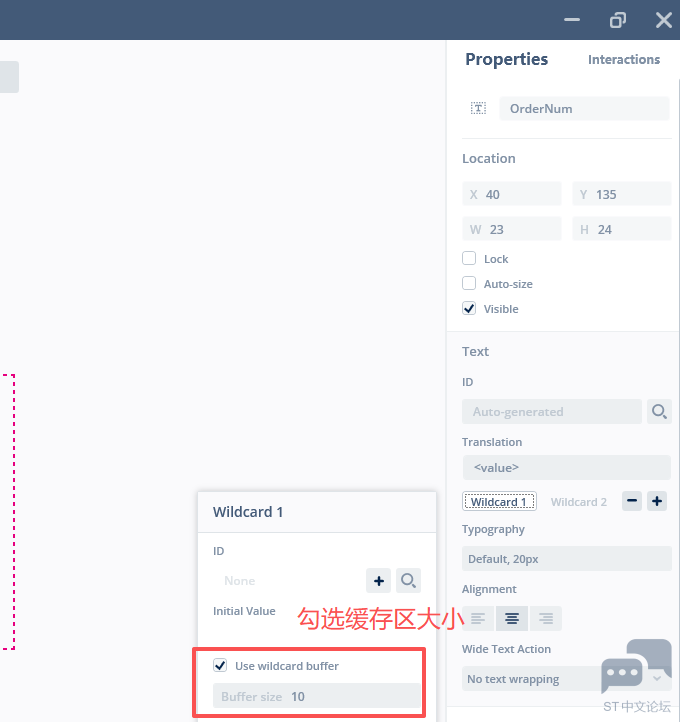The width and height of the screenshot is (680, 722).
Task: Click the search icon in Wildcard 1 panel
Action: (x=408, y=580)
